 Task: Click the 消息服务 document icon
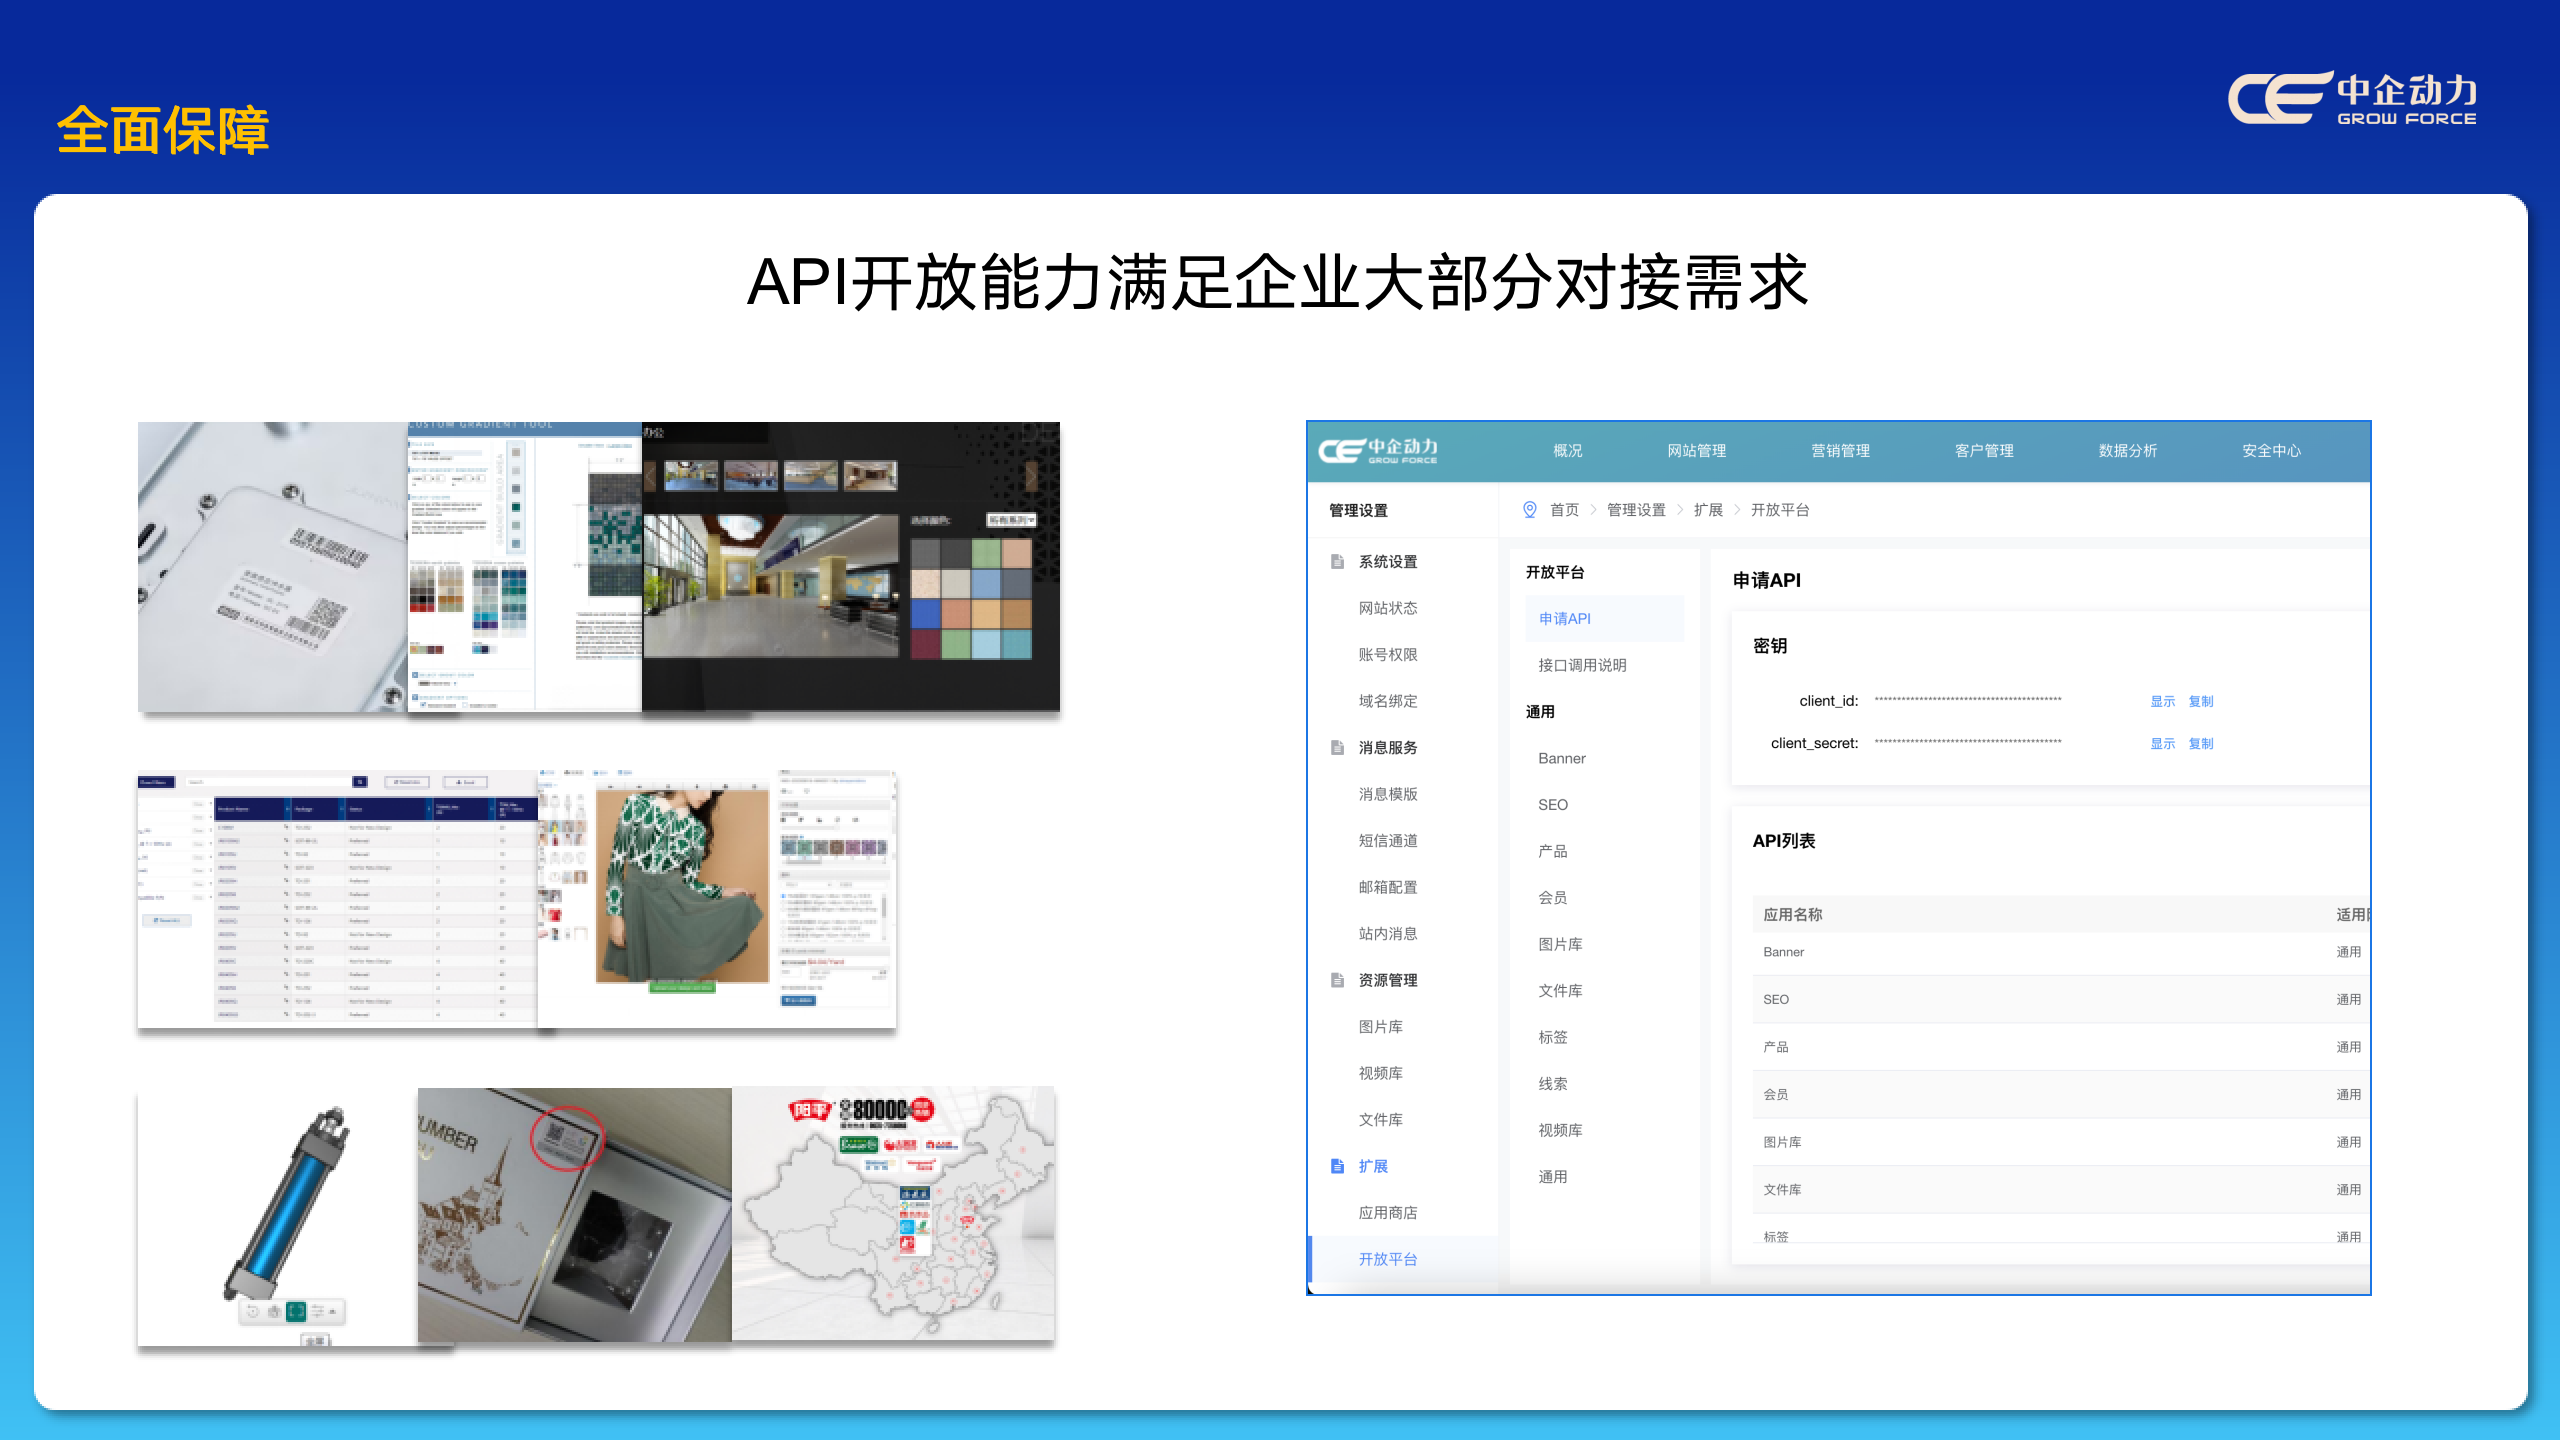click(1337, 747)
